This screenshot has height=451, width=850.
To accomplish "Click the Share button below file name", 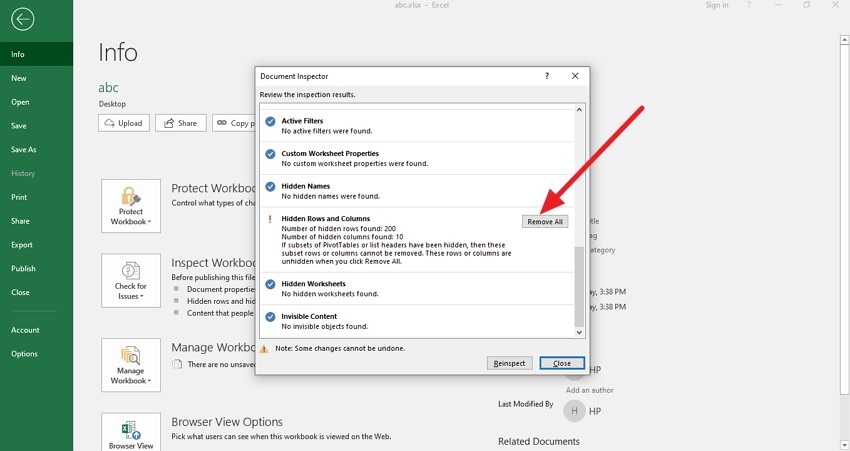I will coord(181,123).
